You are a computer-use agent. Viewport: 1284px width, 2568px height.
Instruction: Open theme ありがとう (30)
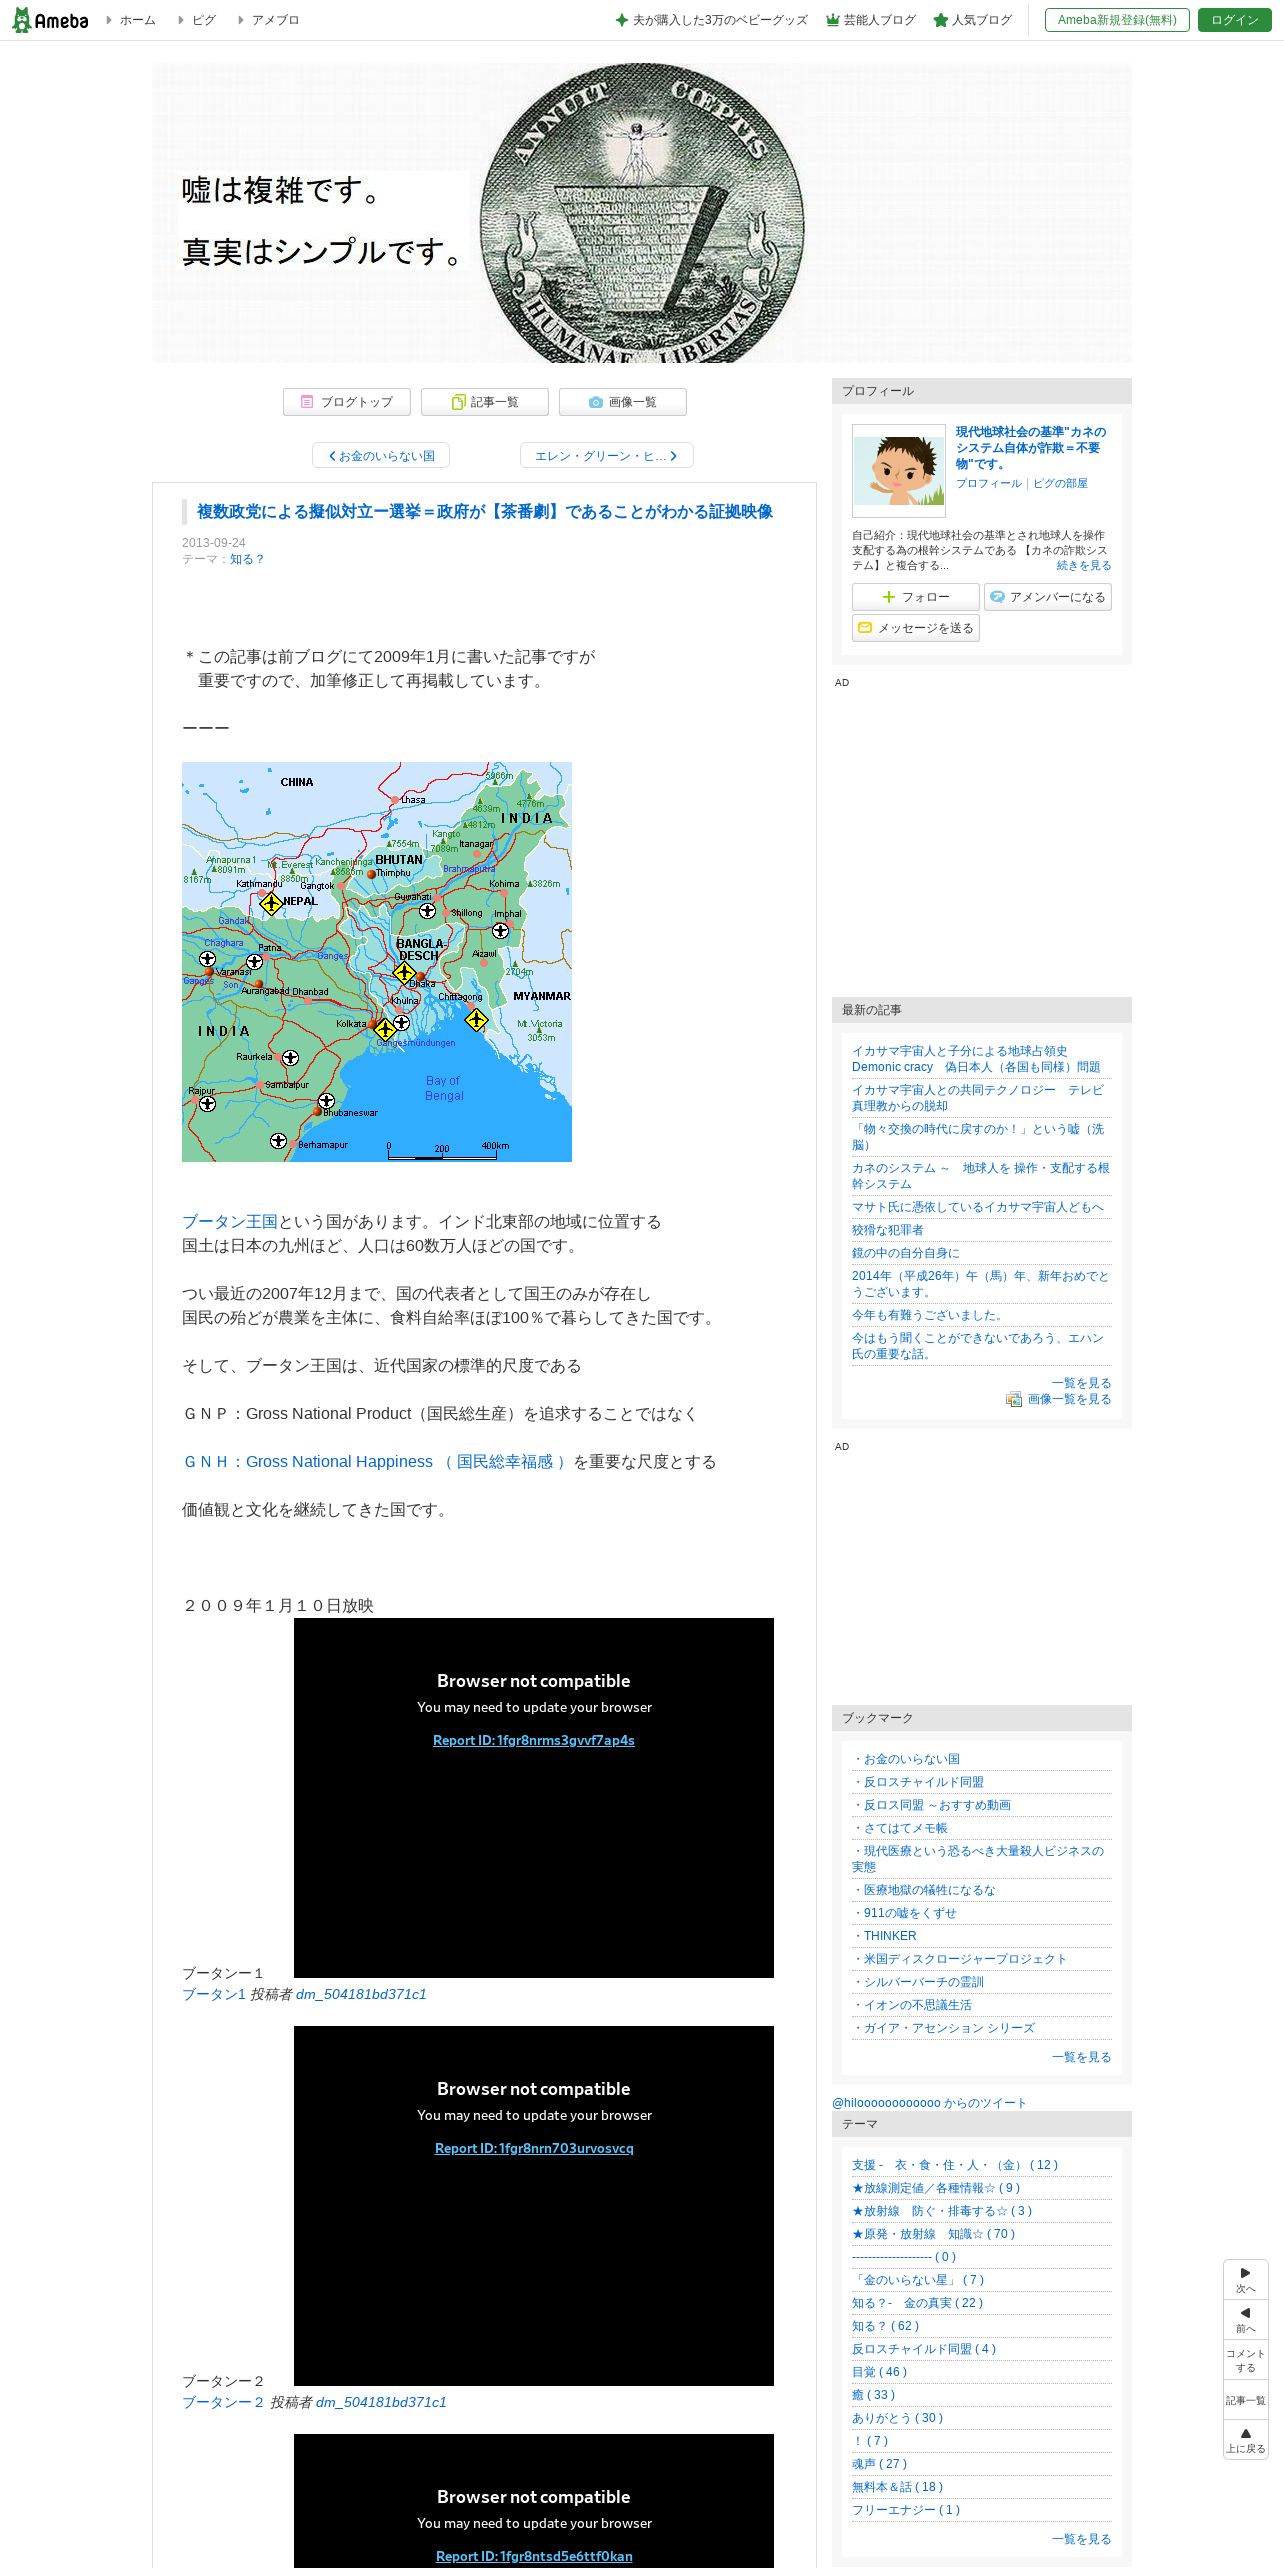pos(898,2418)
